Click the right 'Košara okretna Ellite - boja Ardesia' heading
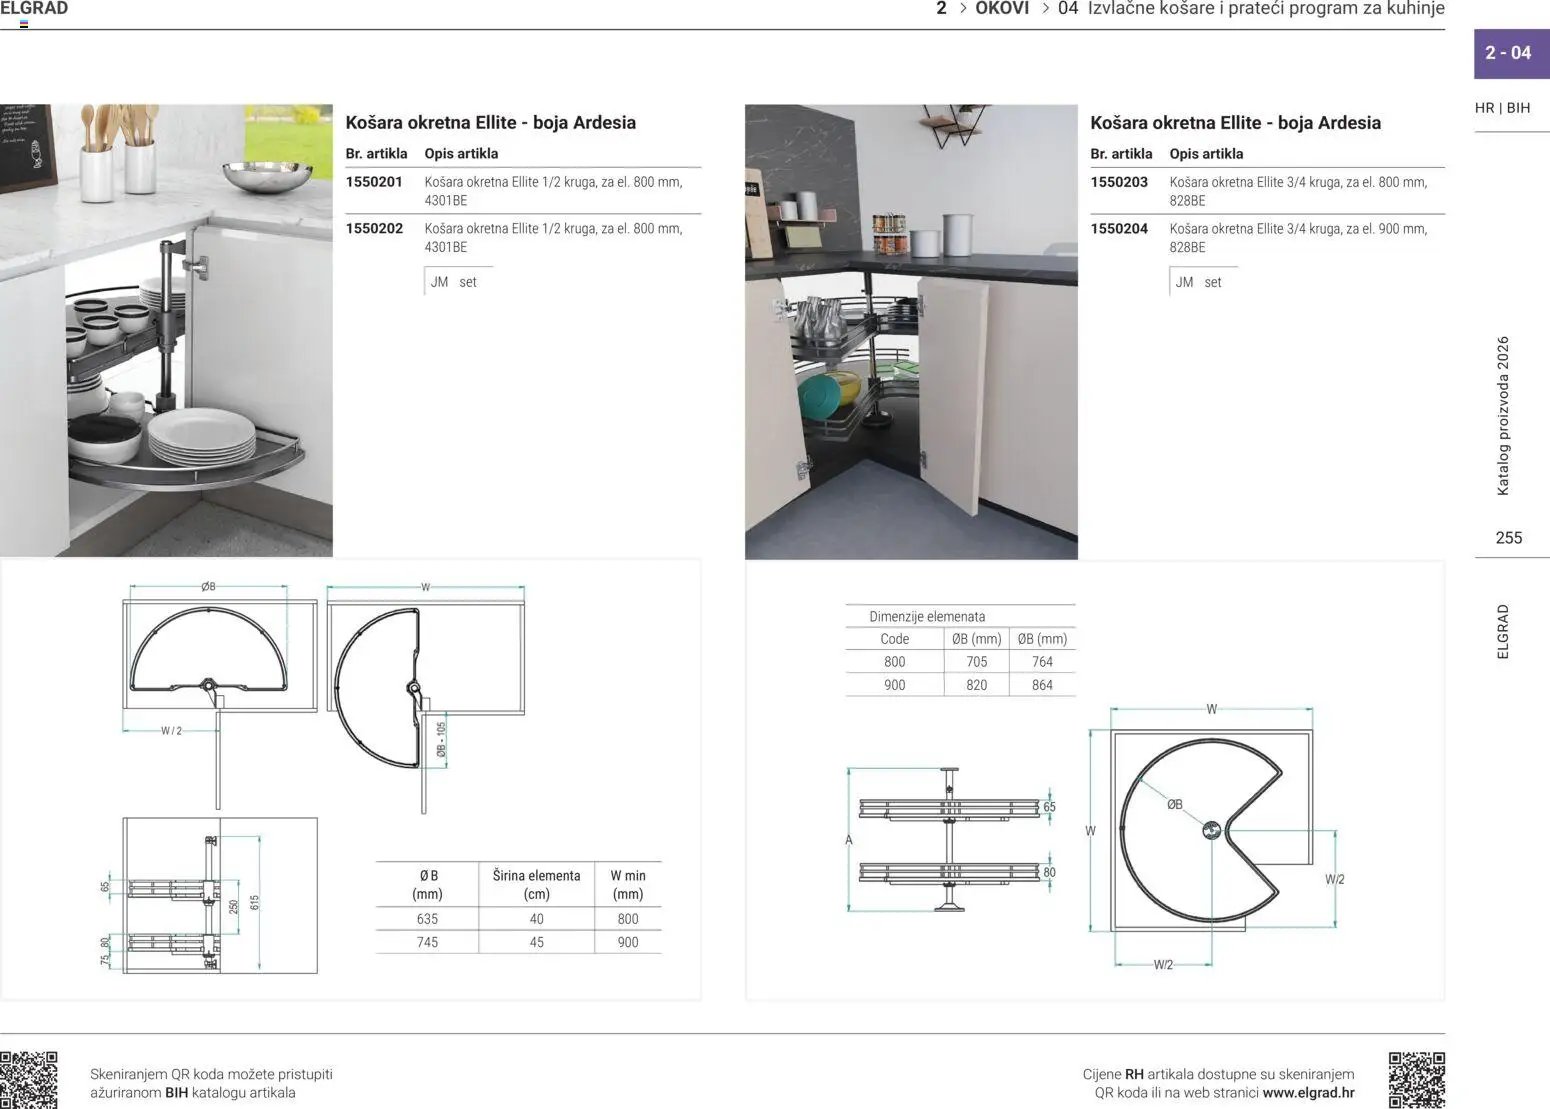1550x1109 pixels. [1235, 123]
